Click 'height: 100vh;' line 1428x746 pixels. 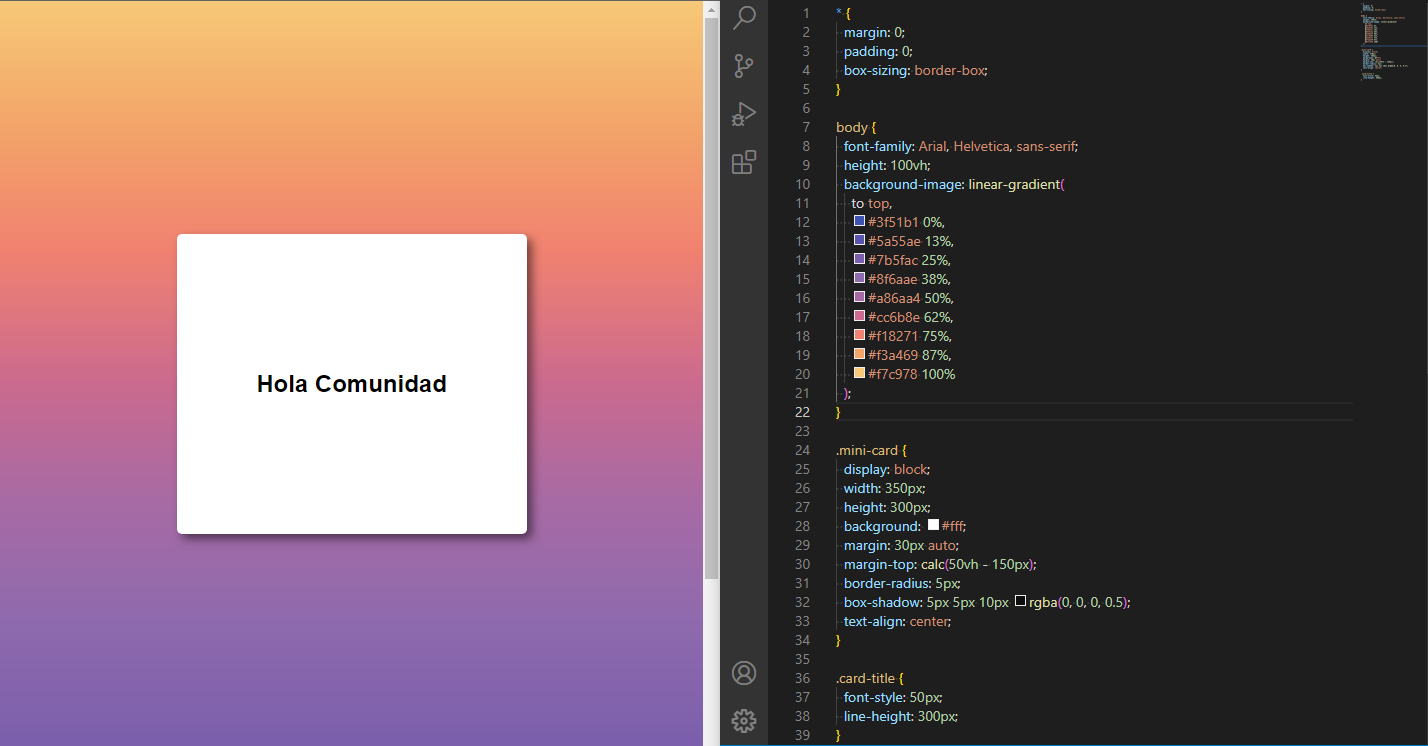887,165
